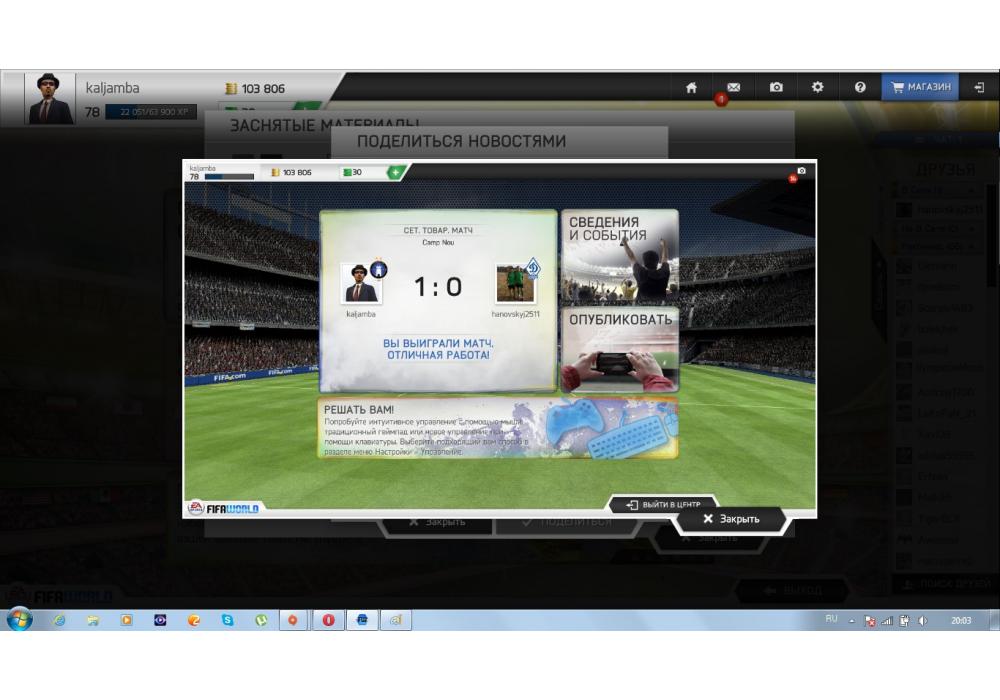Open uTorrent from taskbar
This screenshot has height=700, width=1000.
tap(261, 620)
